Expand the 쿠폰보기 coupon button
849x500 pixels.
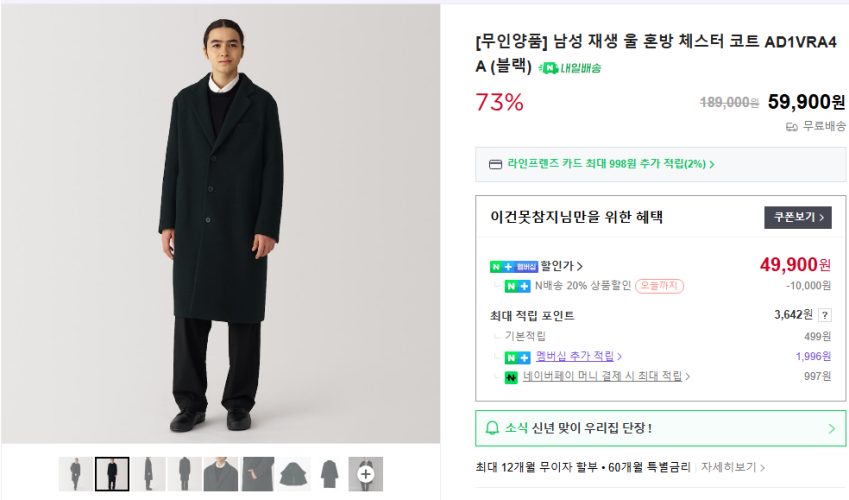click(x=798, y=217)
